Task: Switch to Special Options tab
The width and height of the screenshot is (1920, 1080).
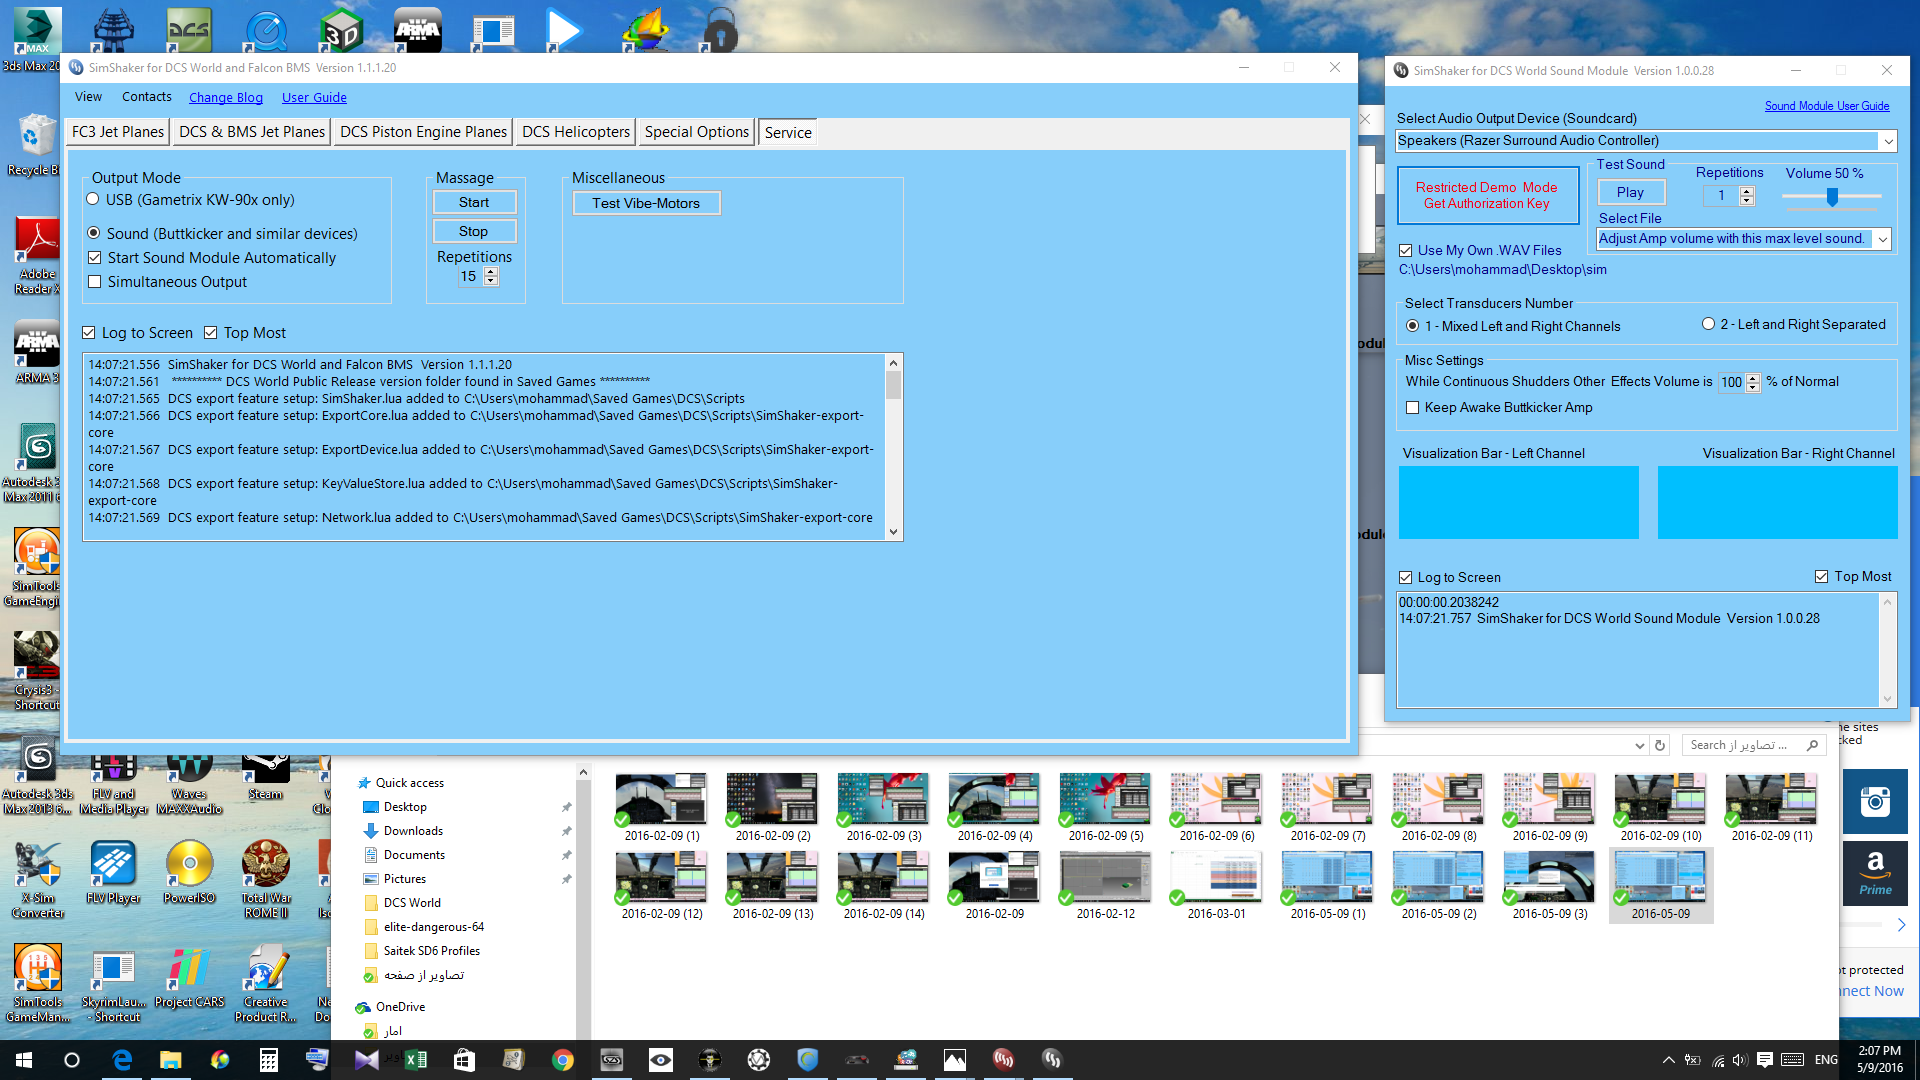Action: pyautogui.click(x=697, y=132)
